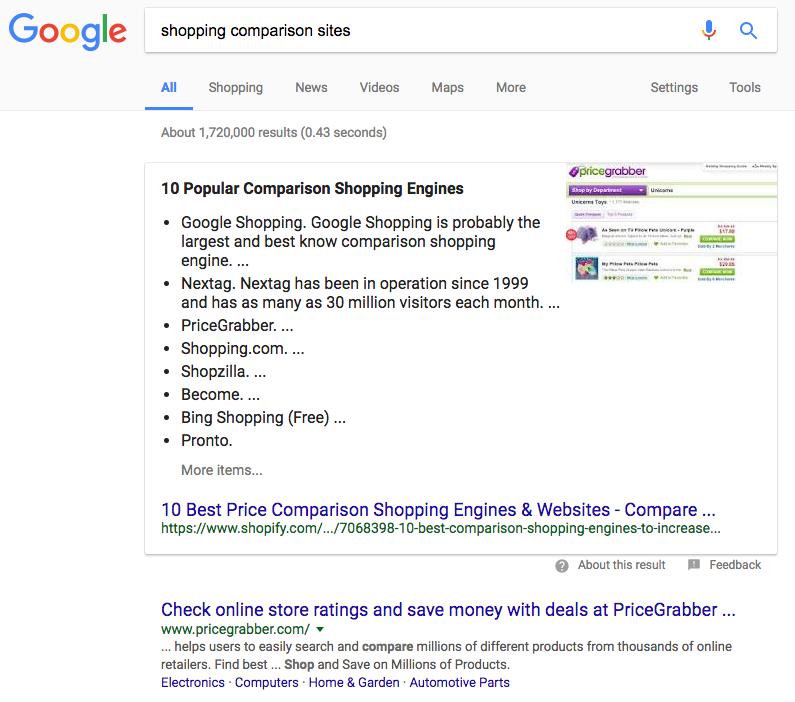Image resolution: width=795 pixels, height=702 pixels.
Task: Expand the More items link
Action: coord(222,470)
